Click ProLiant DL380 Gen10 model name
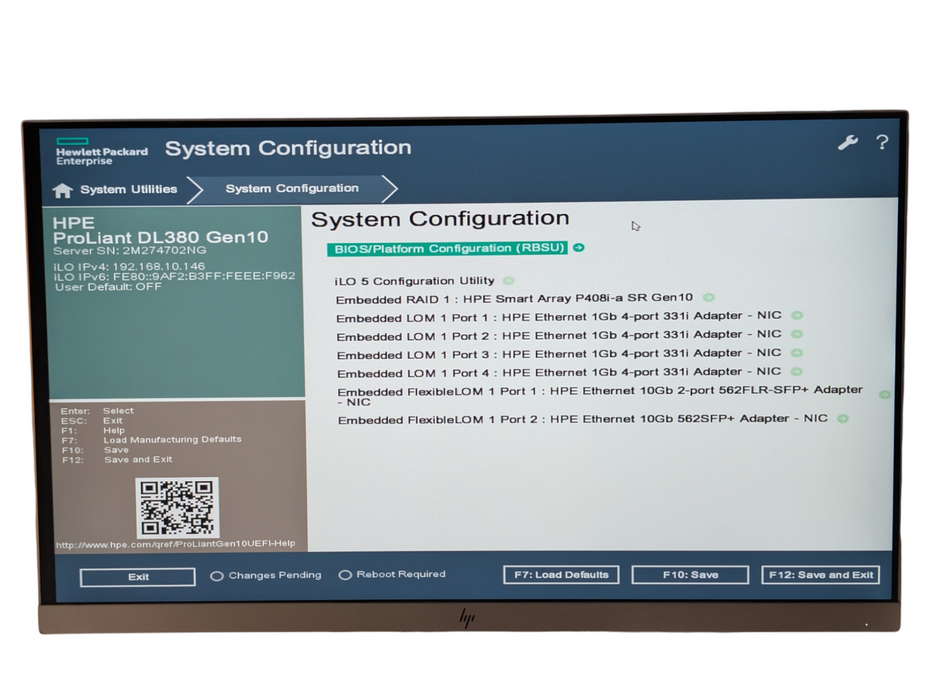The image size is (930, 700). point(161,237)
